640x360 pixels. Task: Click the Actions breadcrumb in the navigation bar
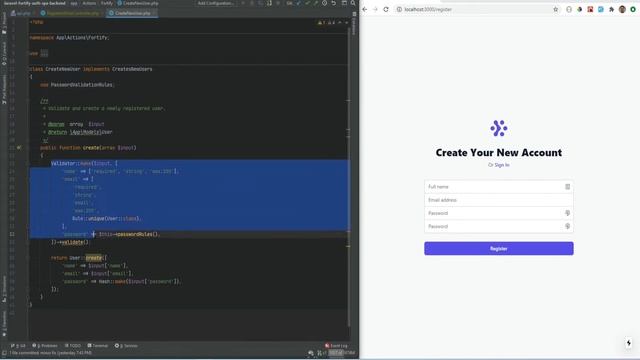[89, 3]
